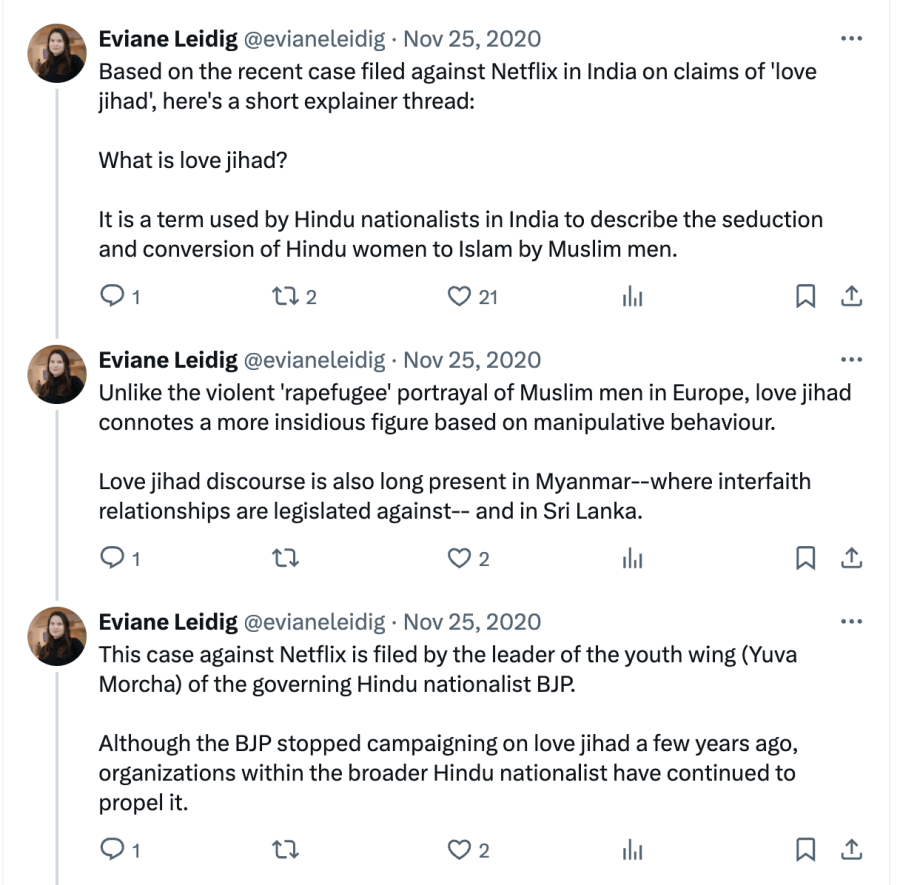The image size is (900, 885).
Task: Share the second tweet about Myanmar
Action: (852, 559)
